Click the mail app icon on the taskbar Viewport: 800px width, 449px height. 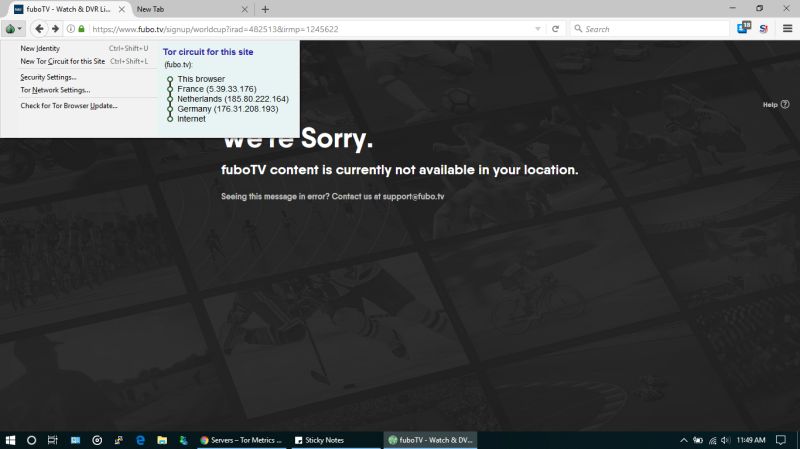click(75, 440)
